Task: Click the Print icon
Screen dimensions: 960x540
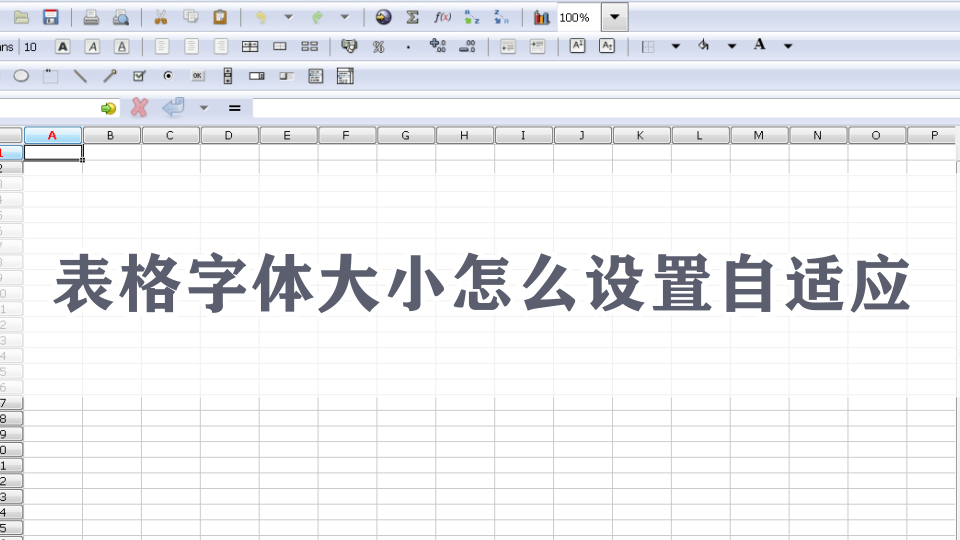Action: pos(91,17)
